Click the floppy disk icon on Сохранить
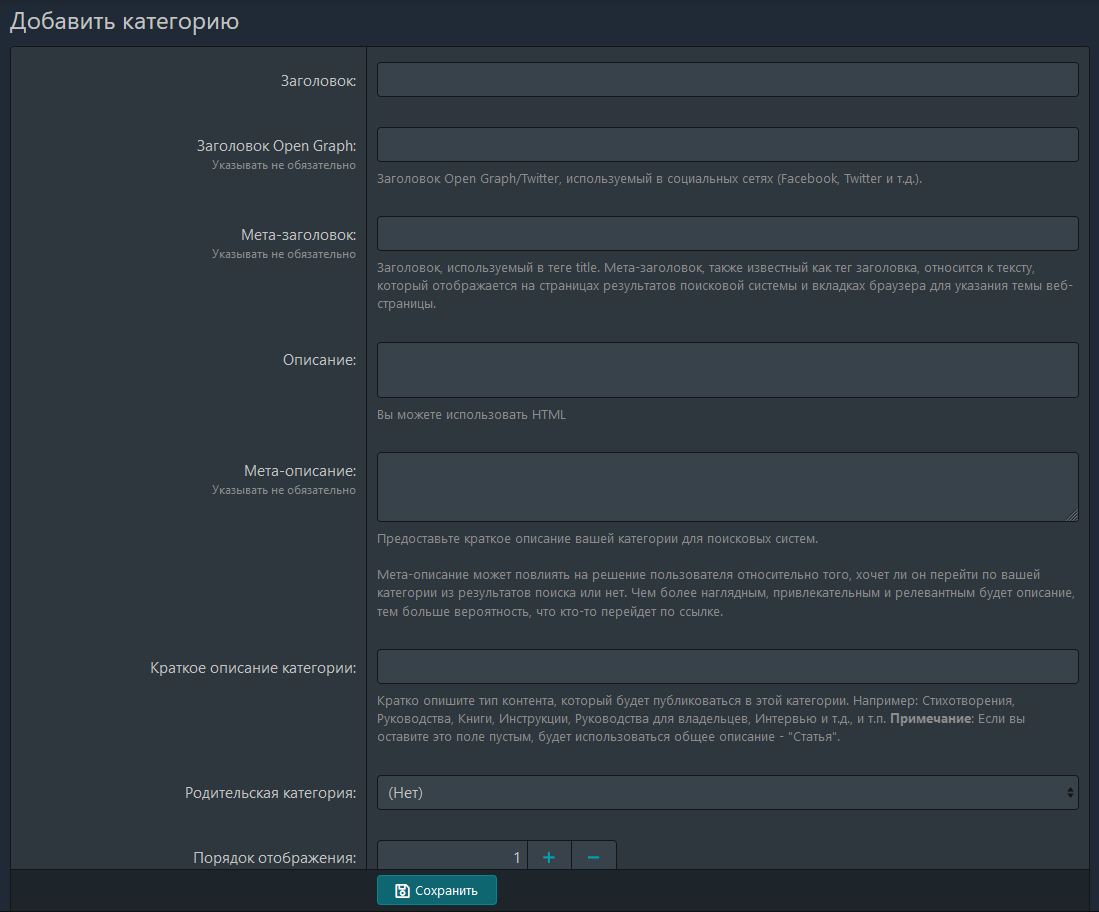Screen dimensions: 1099x912 point(402,890)
